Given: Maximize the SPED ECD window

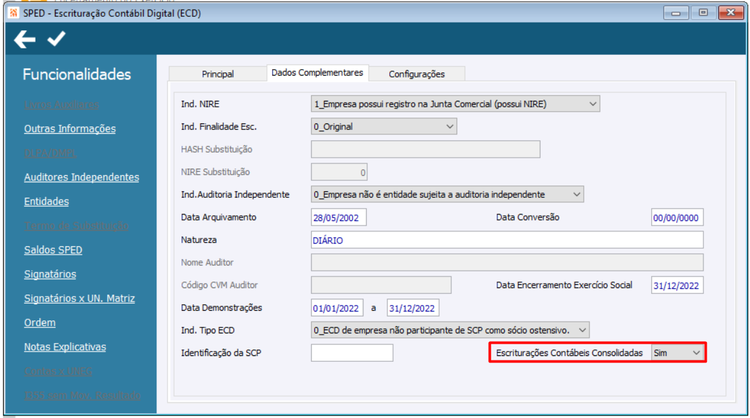Looking at the screenshot, I should [703, 13].
